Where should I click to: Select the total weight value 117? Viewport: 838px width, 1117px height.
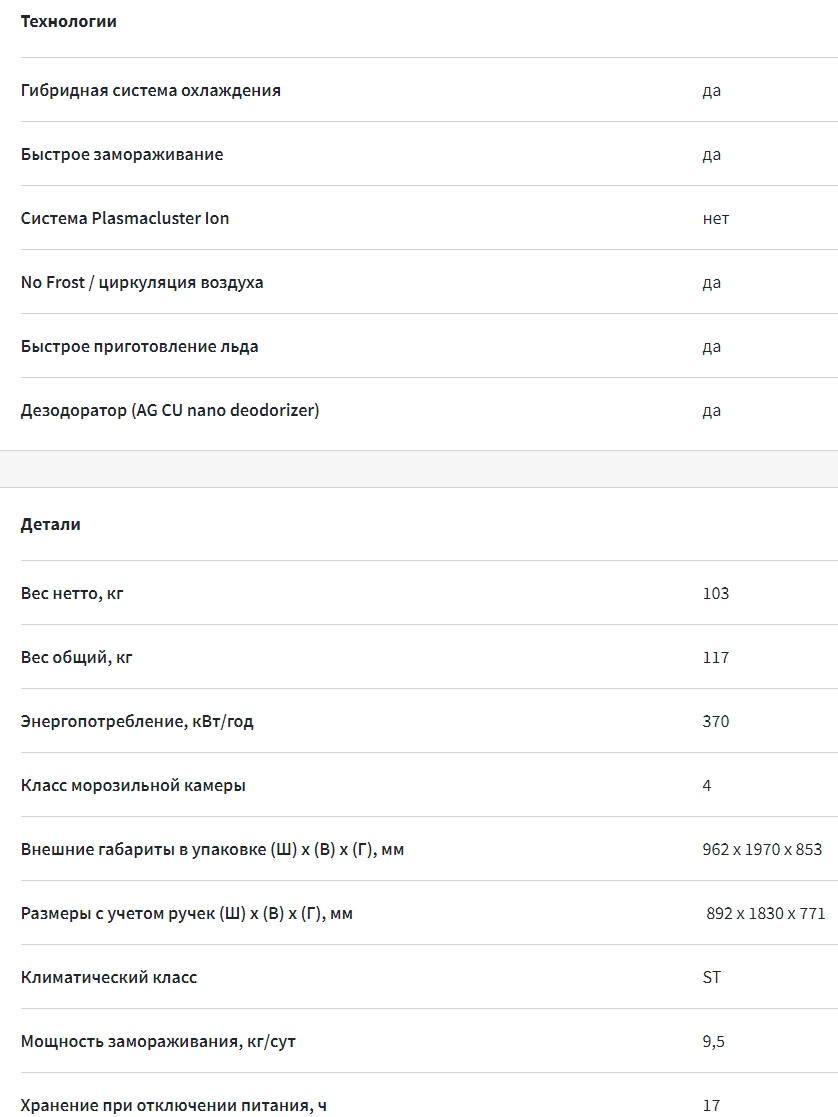[x=715, y=657]
